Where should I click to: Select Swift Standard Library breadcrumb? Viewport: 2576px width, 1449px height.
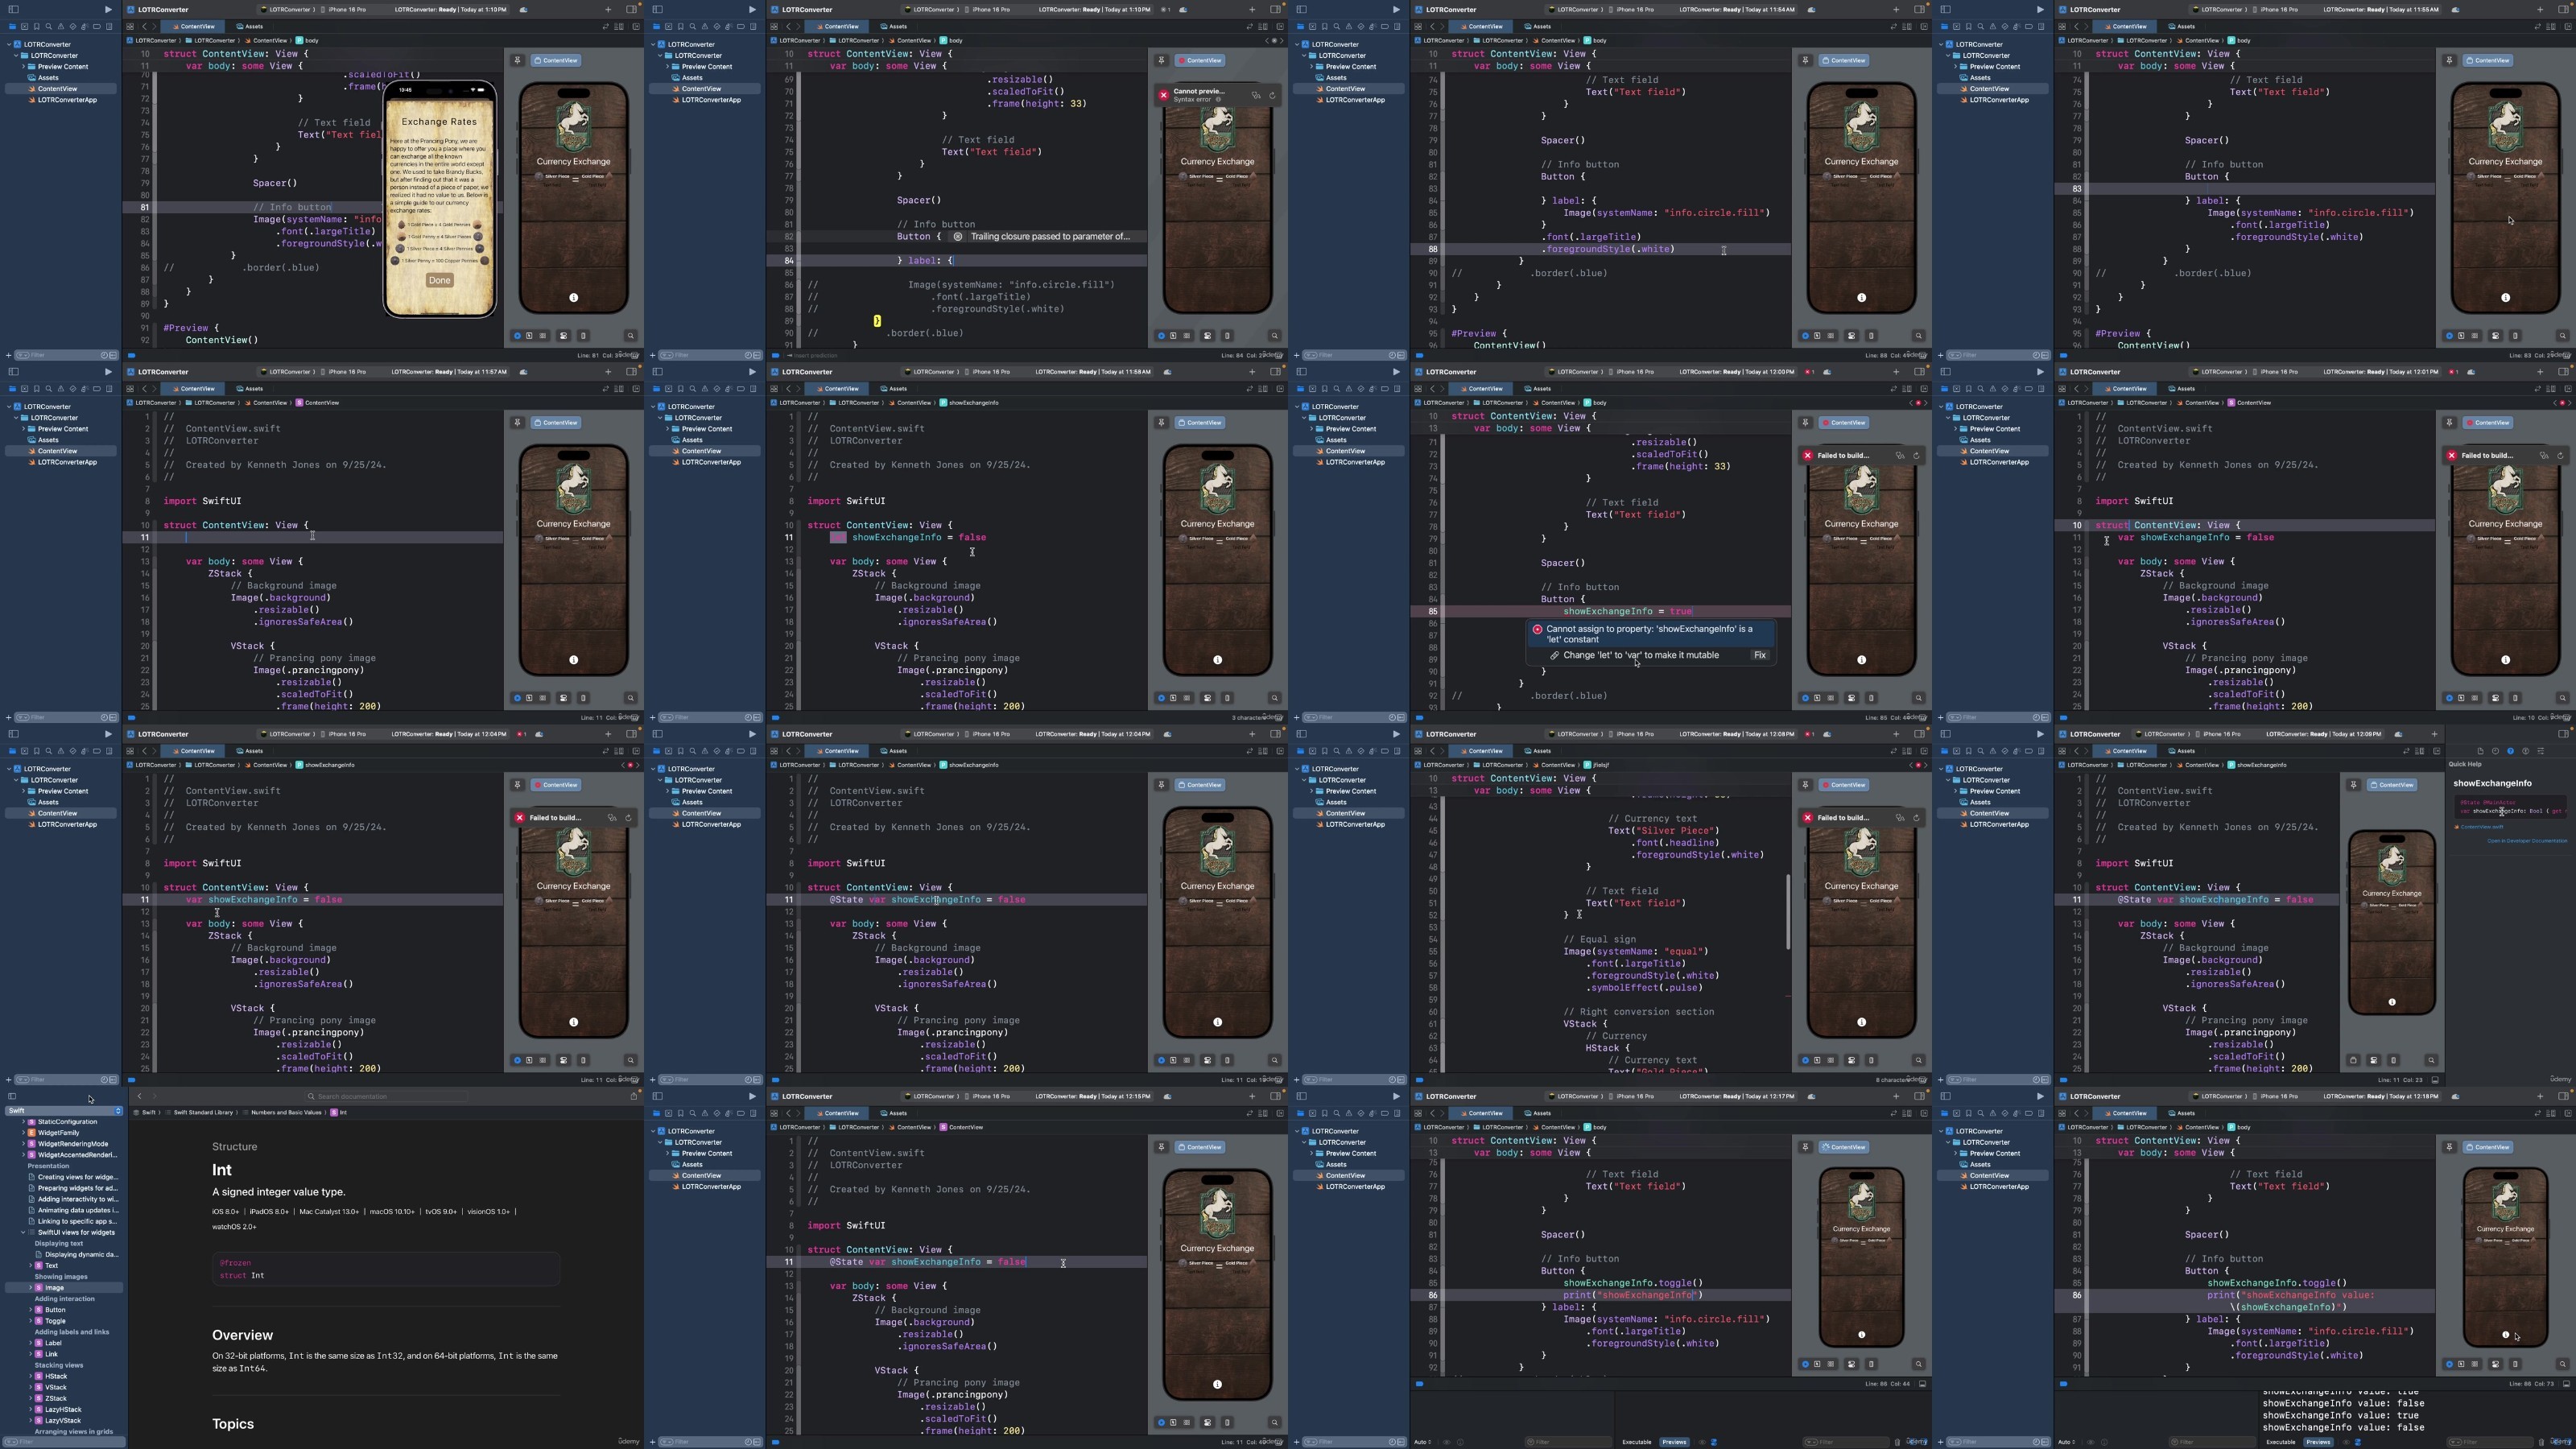pyautogui.click(x=203, y=1113)
